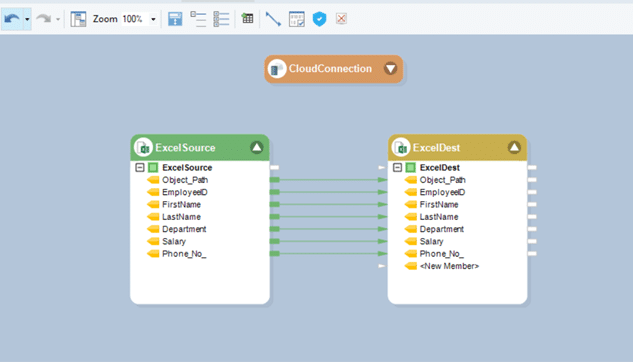633x362 pixels.
Task: Select the ExcelSource root node label
Action: (187, 167)
